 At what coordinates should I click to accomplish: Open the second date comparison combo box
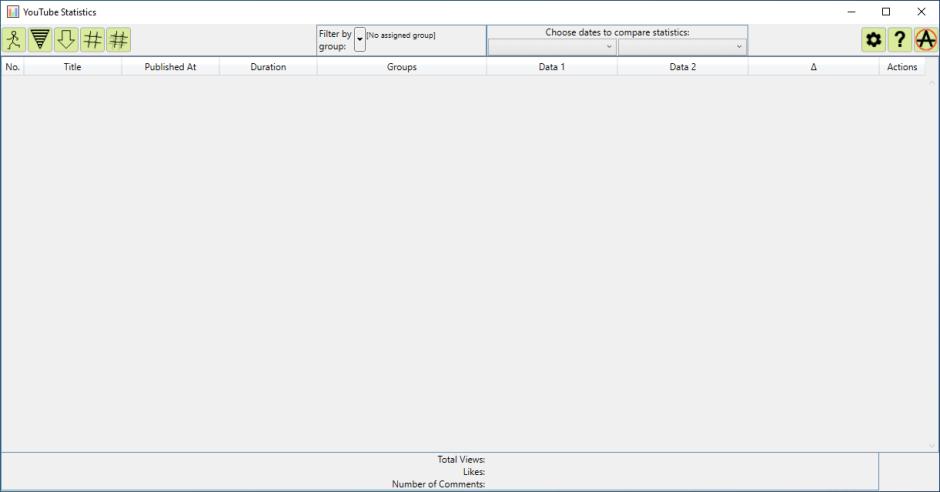click(x=682, y=47)
